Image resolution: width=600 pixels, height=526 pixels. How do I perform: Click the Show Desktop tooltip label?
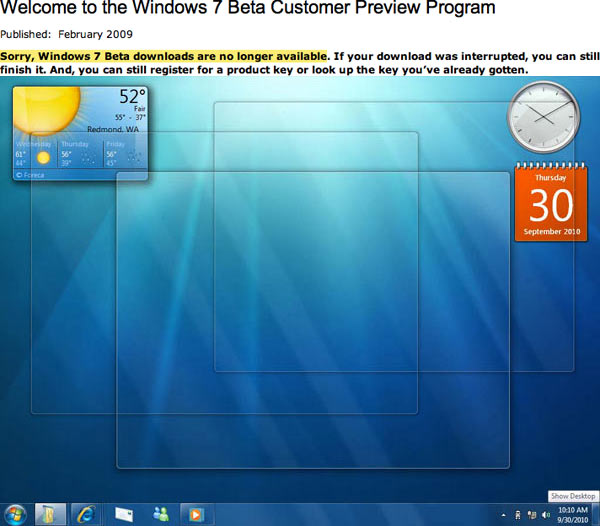(x=573, y=496)
